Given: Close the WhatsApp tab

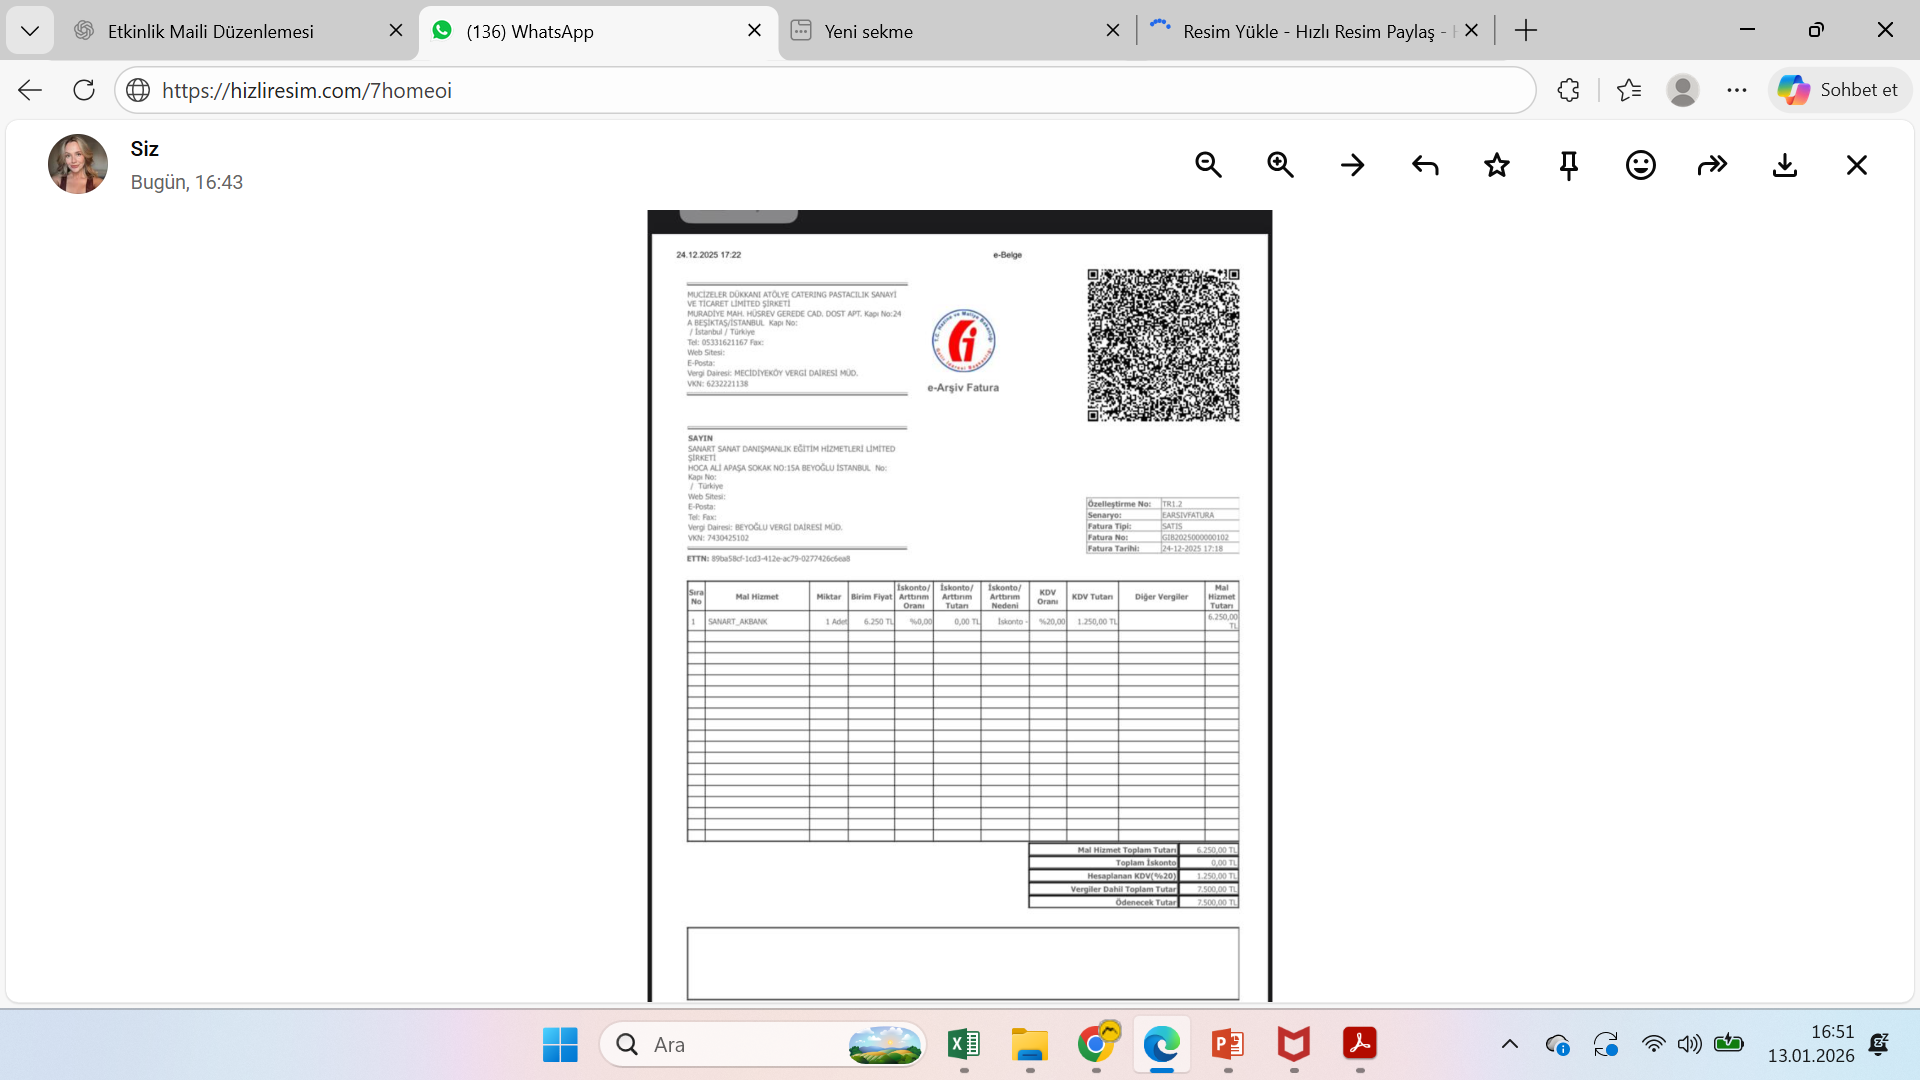Looking at the screenshot, I should click(x=754, y=31).
